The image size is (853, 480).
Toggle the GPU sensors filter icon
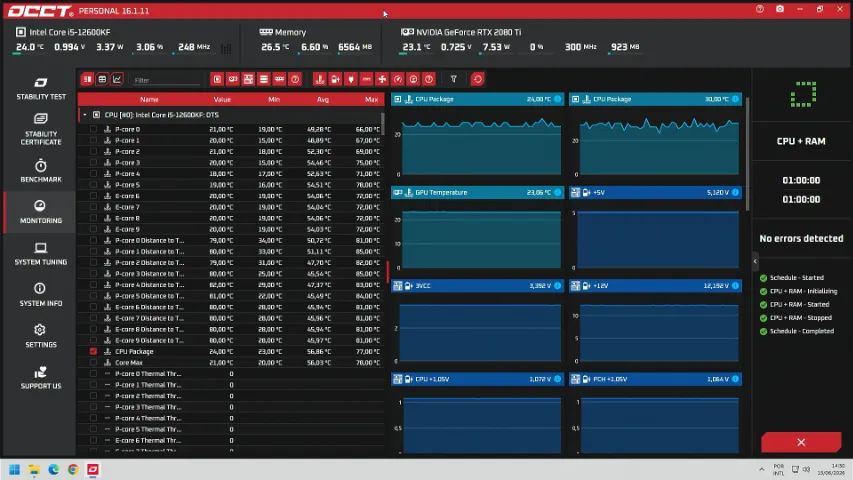pyautogui.click(x=233, y=79)
